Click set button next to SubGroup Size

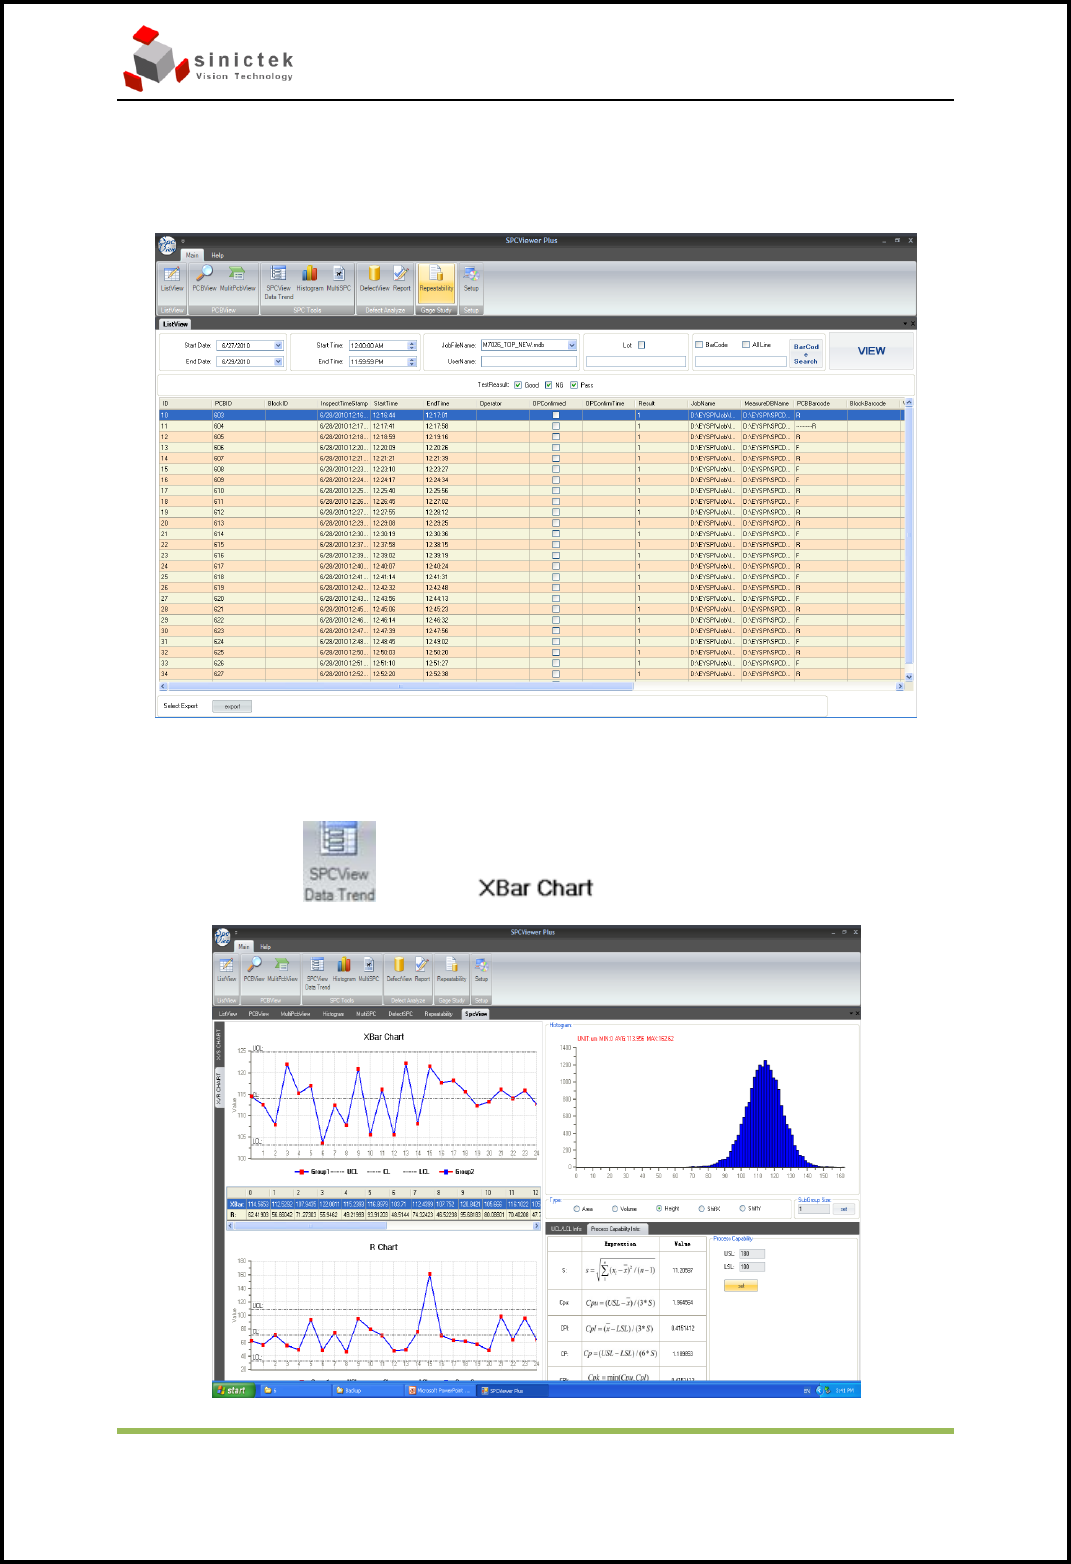[843, 1208]
